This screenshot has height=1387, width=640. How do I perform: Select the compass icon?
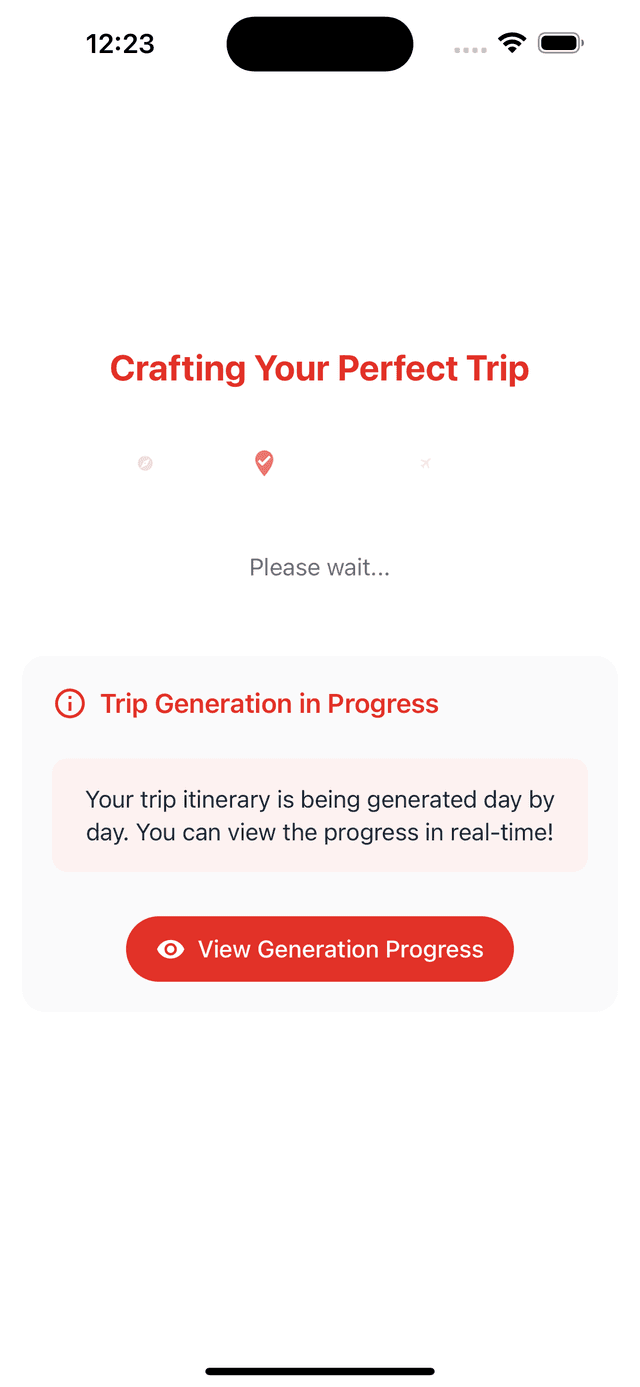(x=145, y=463)
